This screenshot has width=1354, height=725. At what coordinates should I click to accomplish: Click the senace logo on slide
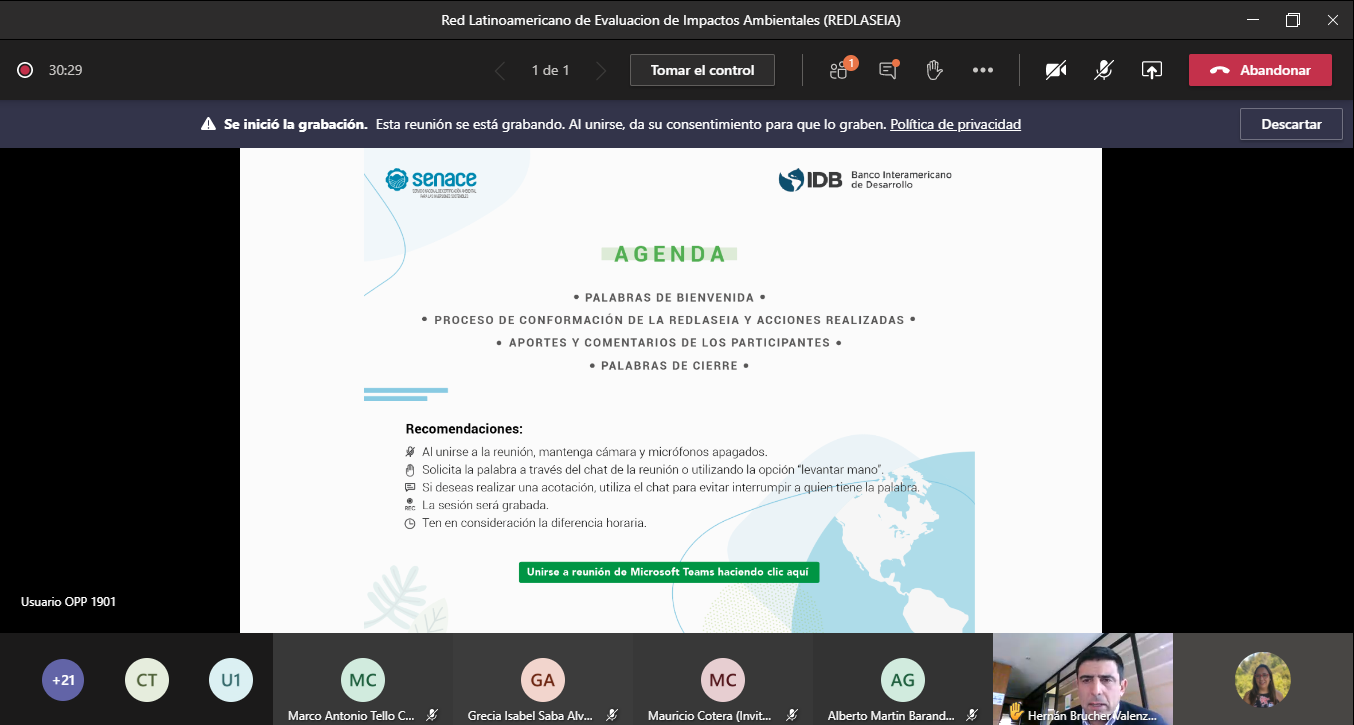coord(431,183)
